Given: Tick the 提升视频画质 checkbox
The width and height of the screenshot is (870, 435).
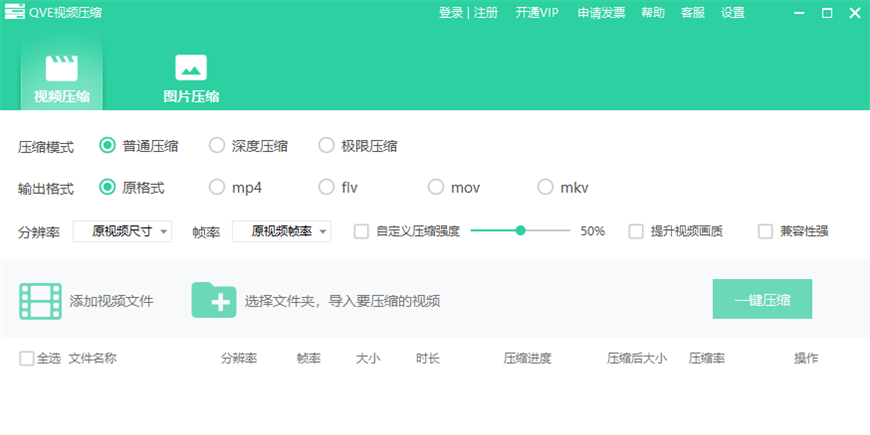Looking at the screenshot, I should click(x=636, y=231).
